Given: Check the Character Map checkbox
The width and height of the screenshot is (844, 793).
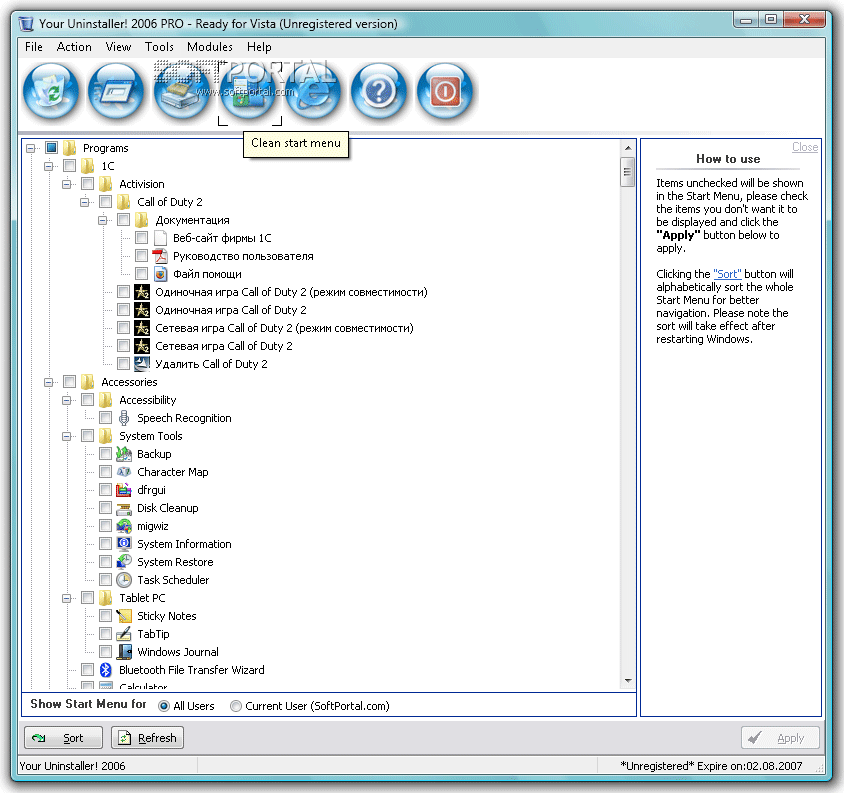Looking at the screenshot, I should 106,472.
